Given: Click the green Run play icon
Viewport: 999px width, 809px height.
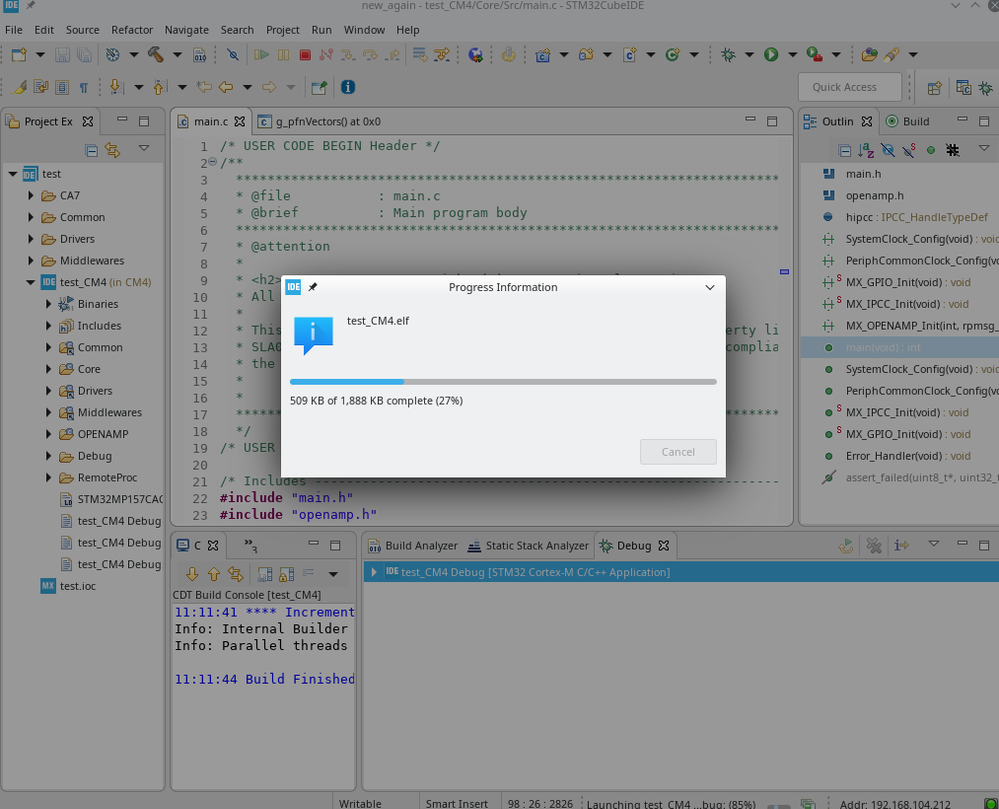Looking at the screenshot, I should [x=771, y=55].
